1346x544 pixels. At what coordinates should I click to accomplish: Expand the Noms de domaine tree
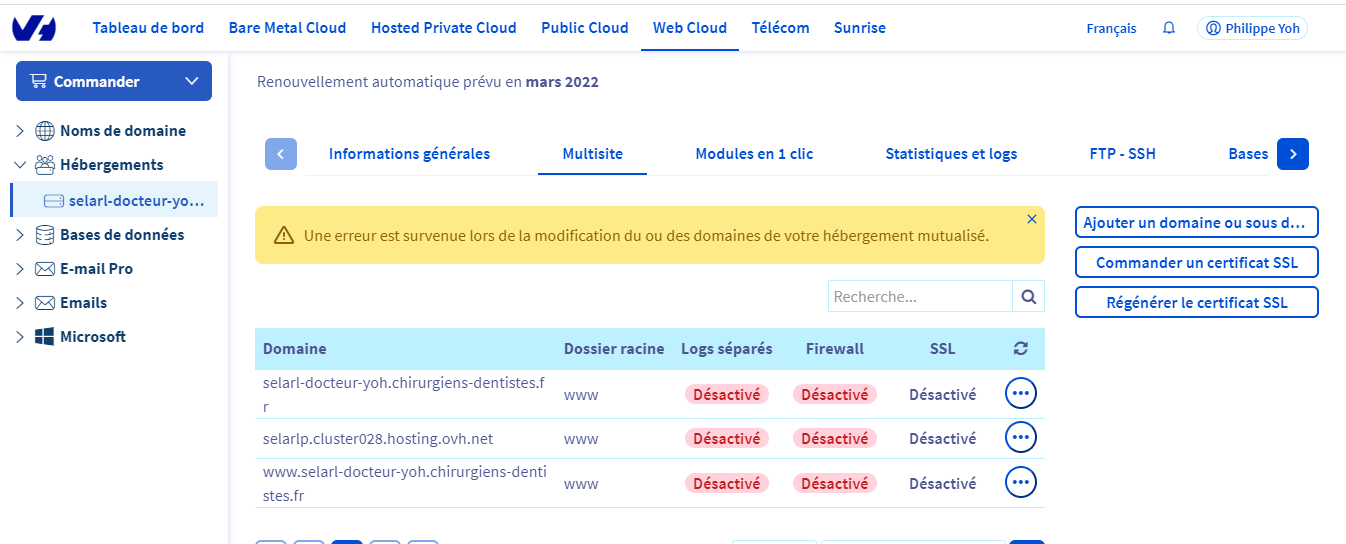point(20,131)
